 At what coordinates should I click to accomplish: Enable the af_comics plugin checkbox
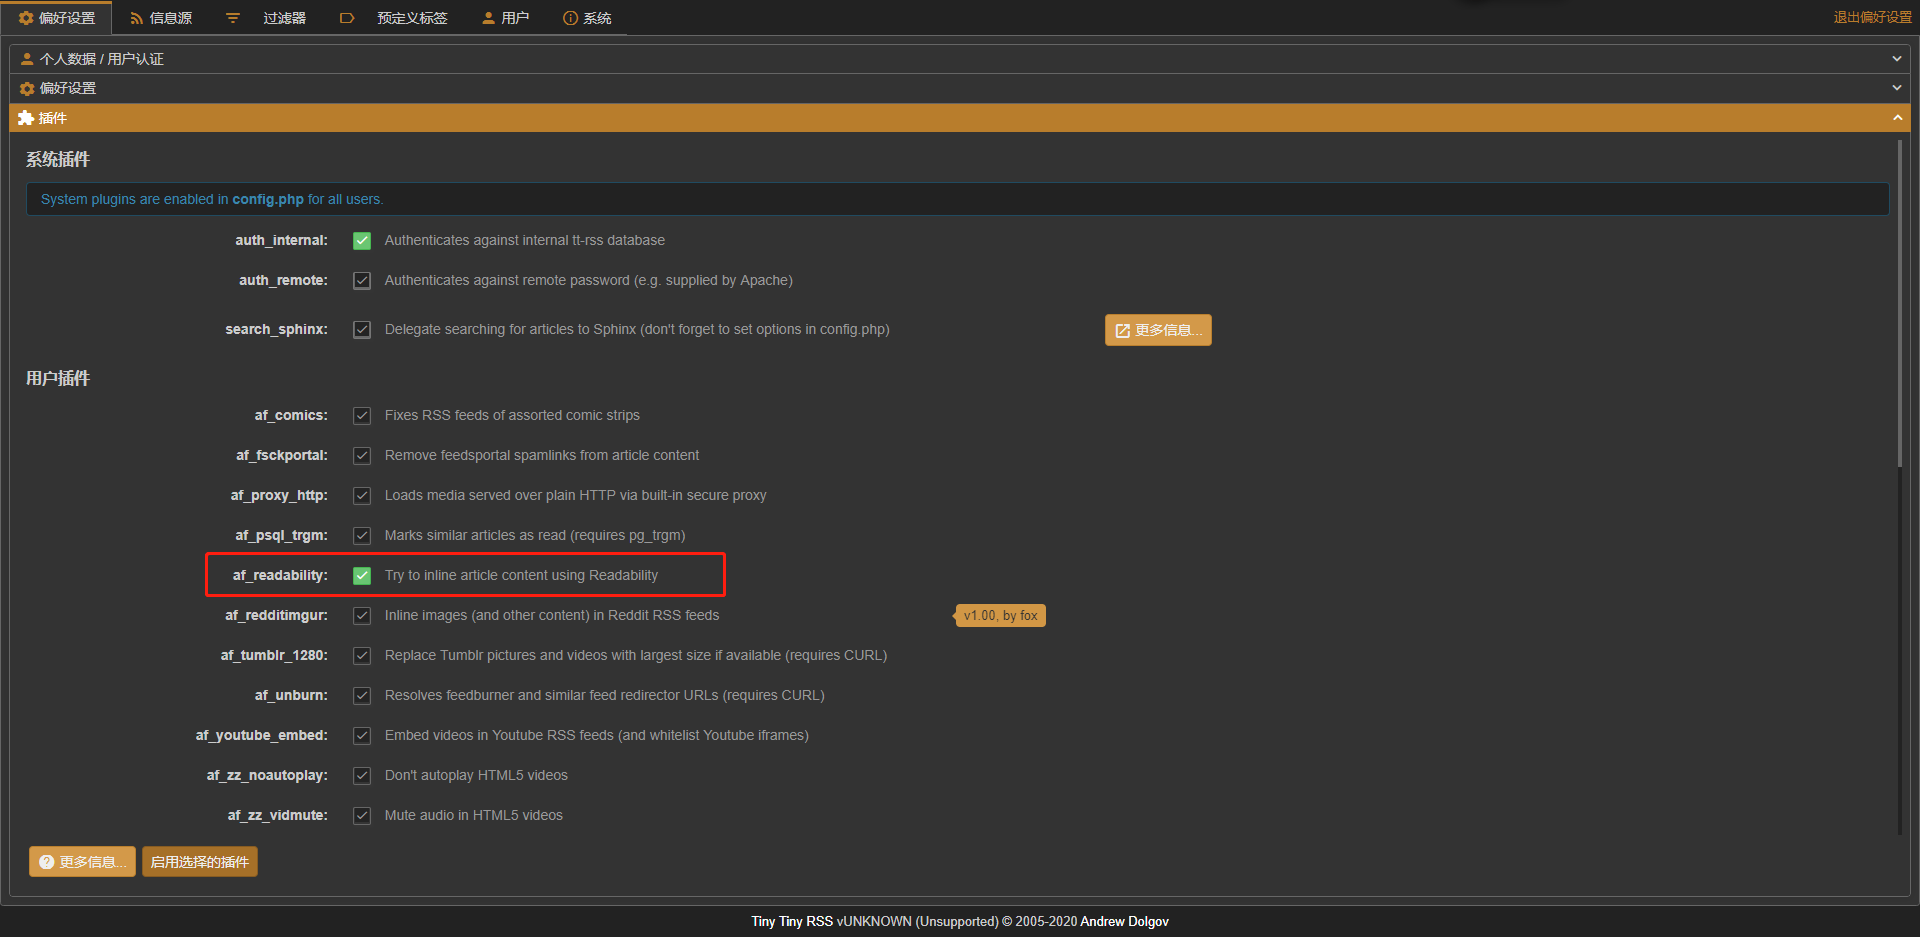[362, 416]
